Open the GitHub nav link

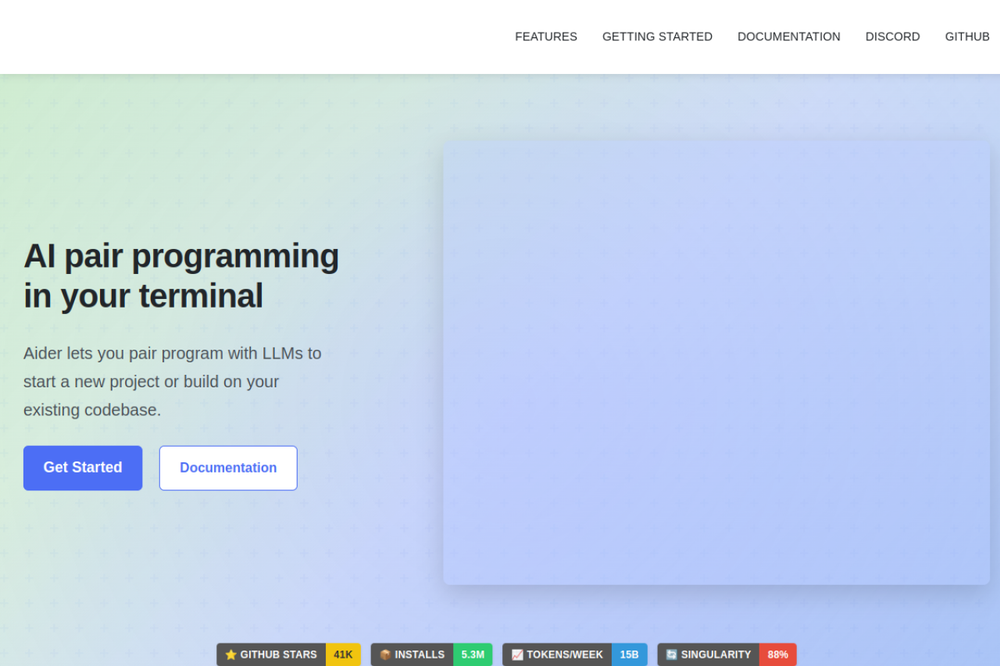point(967,37)
